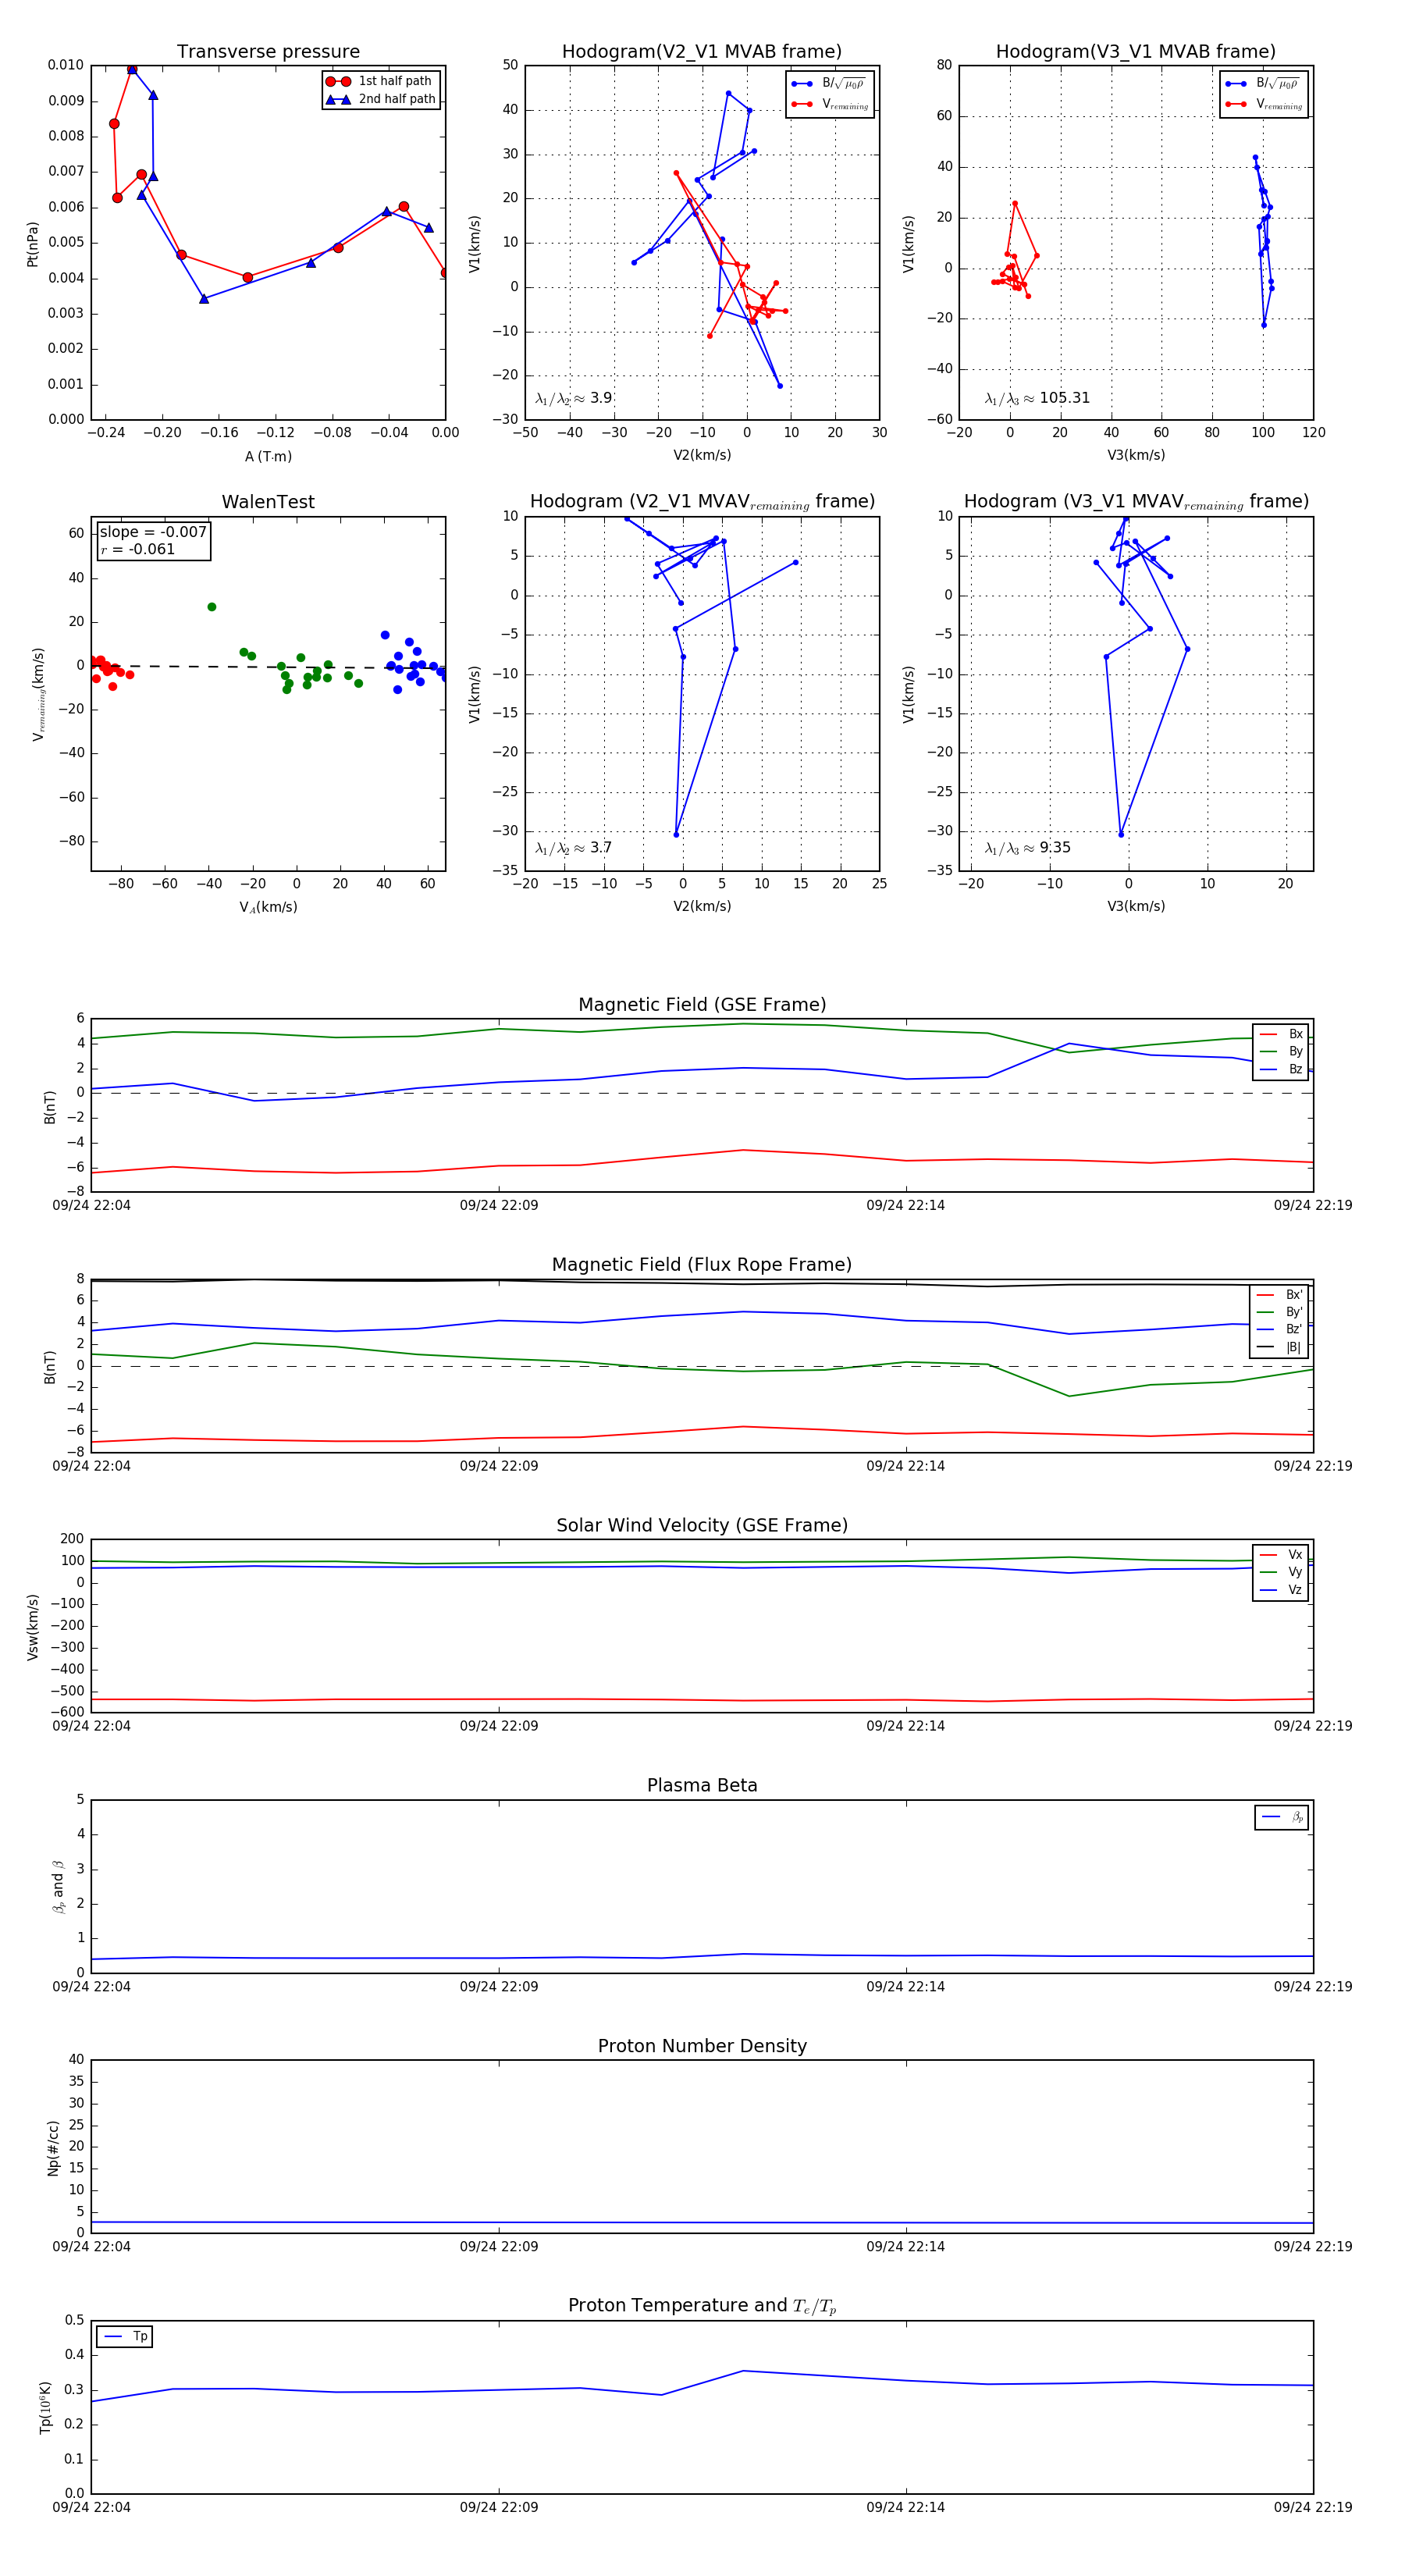Click the 'Vy' legend entry in velocity plot
Image resolution: width=1405 pixels, height=2576 pixels.
pos(1281,1572)
